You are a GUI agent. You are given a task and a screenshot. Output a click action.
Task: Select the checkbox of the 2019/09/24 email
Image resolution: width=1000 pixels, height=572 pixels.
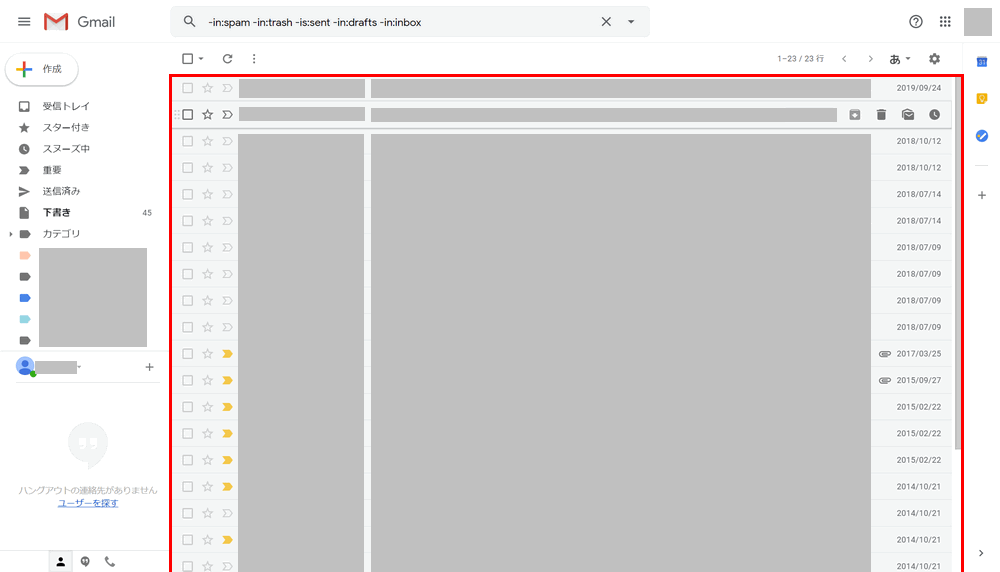click(188, 88)
